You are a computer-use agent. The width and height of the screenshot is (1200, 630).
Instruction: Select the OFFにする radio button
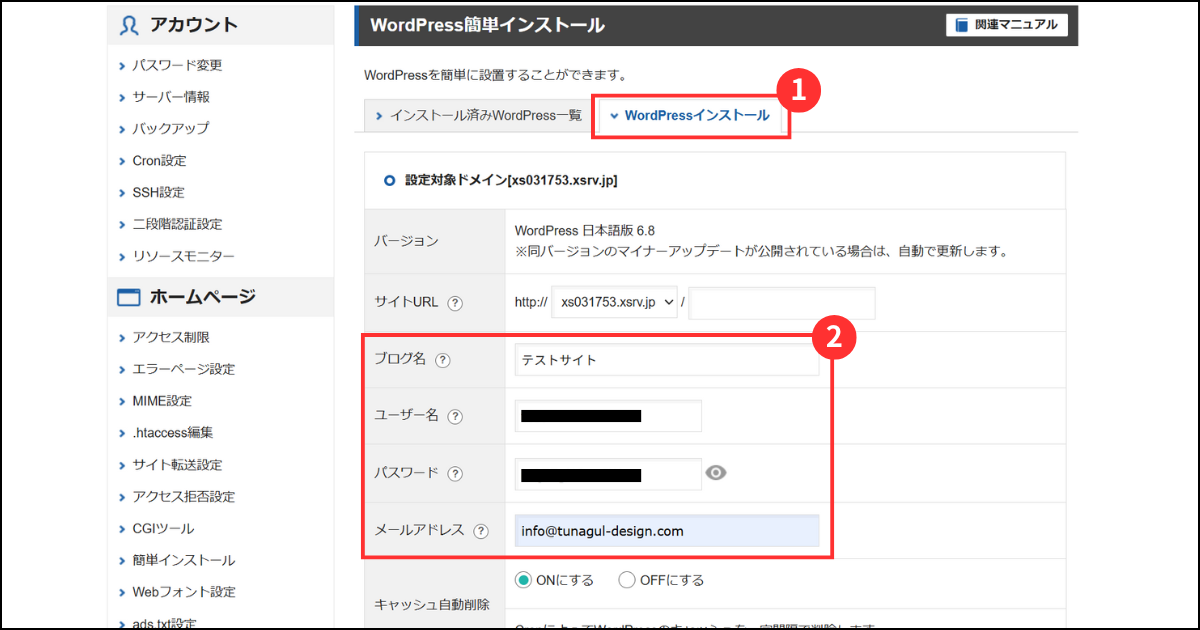tap(627, 580)
